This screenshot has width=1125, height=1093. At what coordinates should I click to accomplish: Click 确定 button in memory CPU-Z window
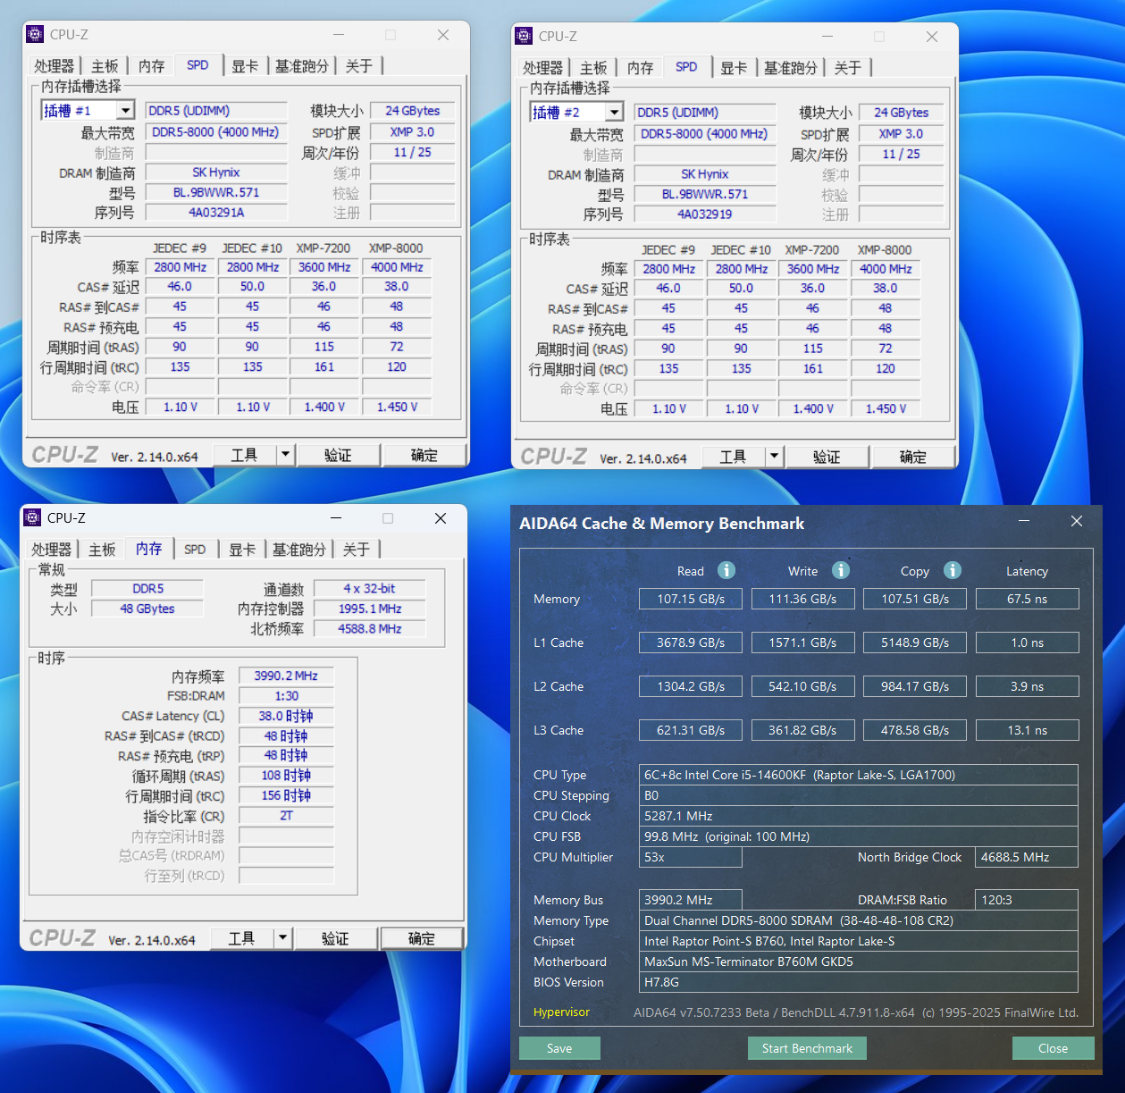(421, 938)
